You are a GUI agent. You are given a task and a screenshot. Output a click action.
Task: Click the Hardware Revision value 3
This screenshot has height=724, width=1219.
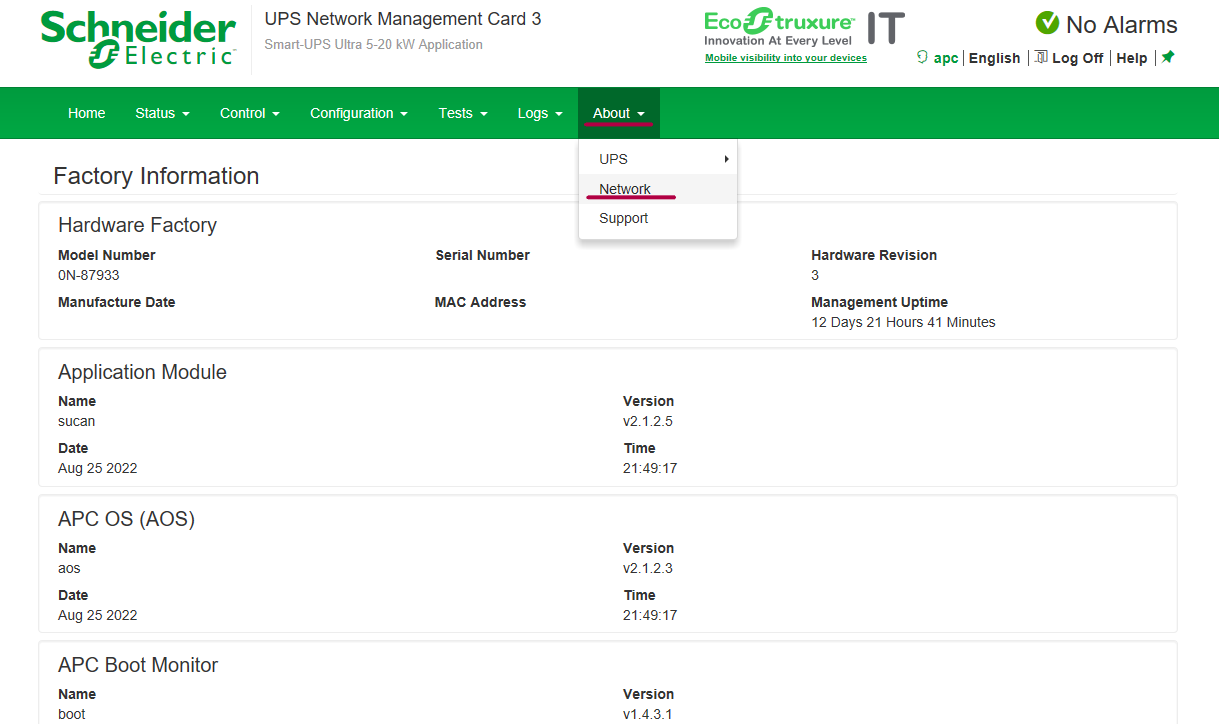coord(815,275)
